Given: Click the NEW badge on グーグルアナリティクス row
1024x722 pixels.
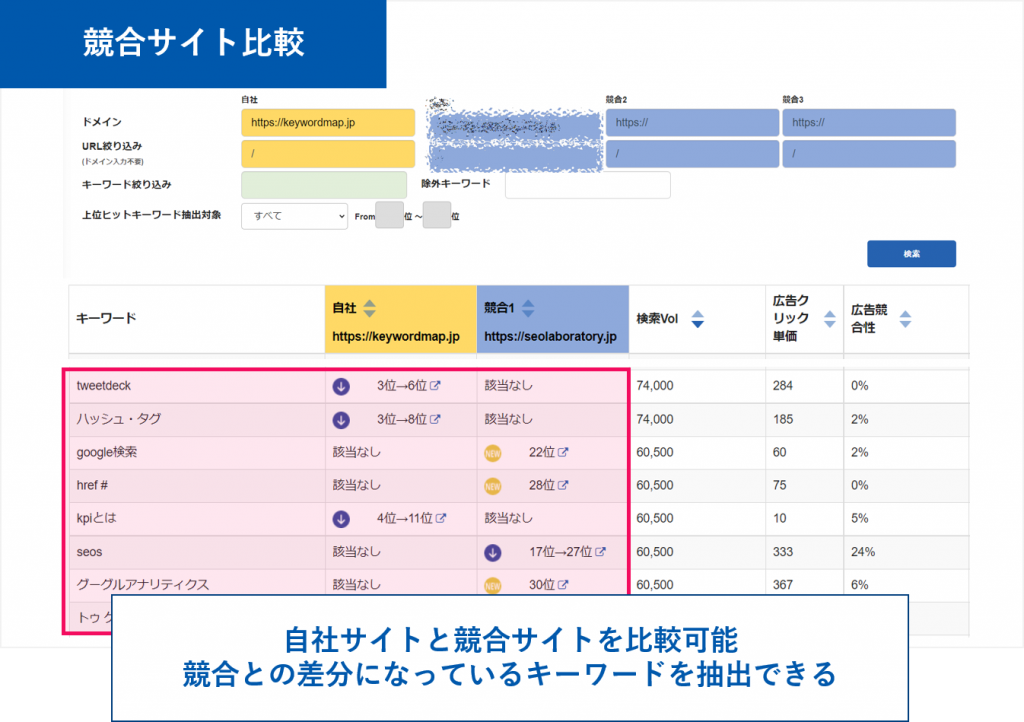Looking at the screenshot, I should coord(493,584).
